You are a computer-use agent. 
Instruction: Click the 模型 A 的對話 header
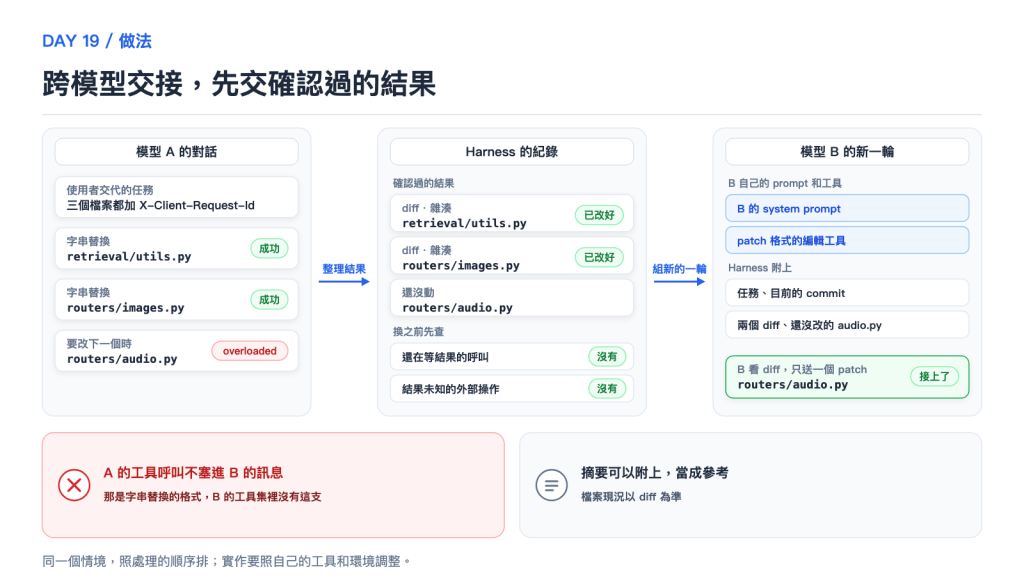coord(176,152)
